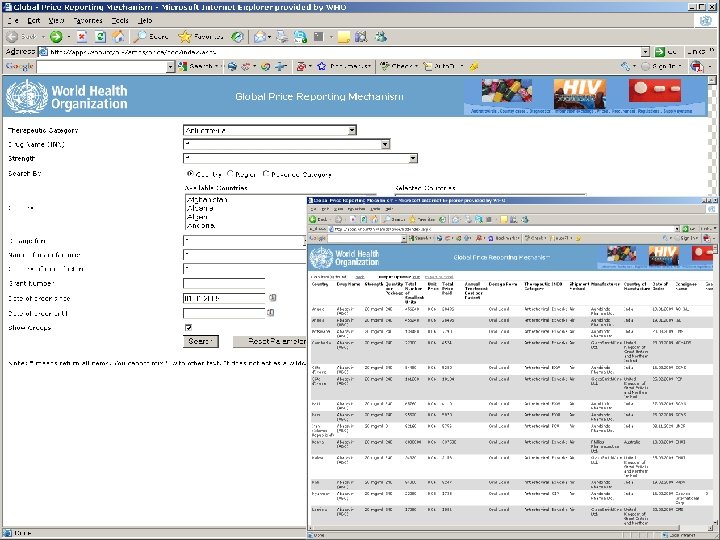Select the Region radio button
The height and width of the screenshot is (540, 720).
pos(230,174)
